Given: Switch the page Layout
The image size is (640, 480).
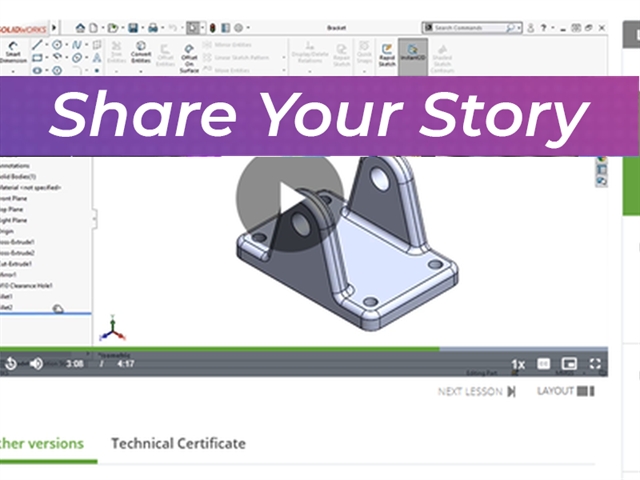Looking at the screenshot, I should point(566,391).
